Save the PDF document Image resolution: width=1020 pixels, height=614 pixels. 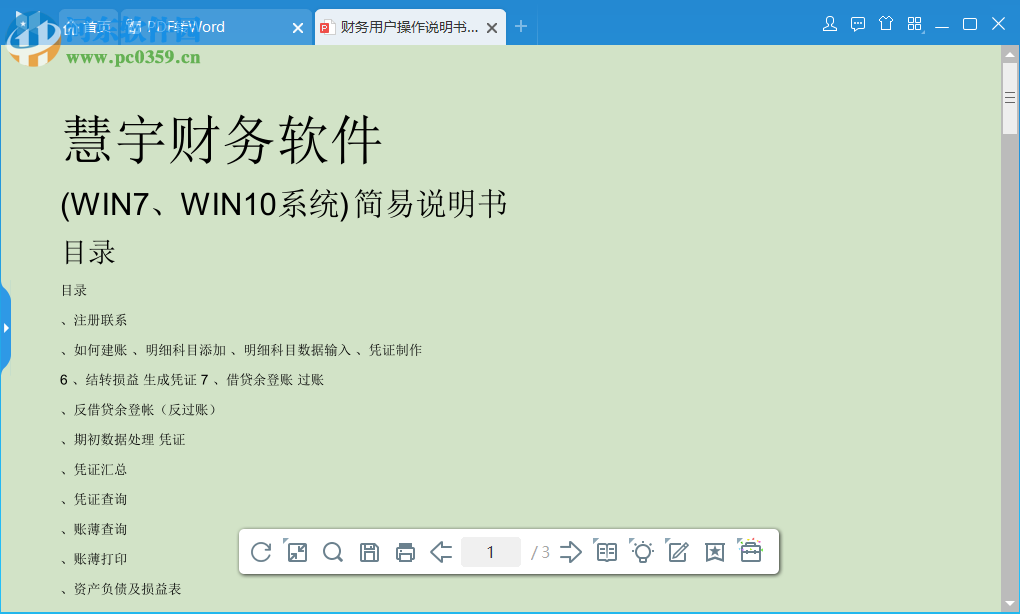[369, 551]
